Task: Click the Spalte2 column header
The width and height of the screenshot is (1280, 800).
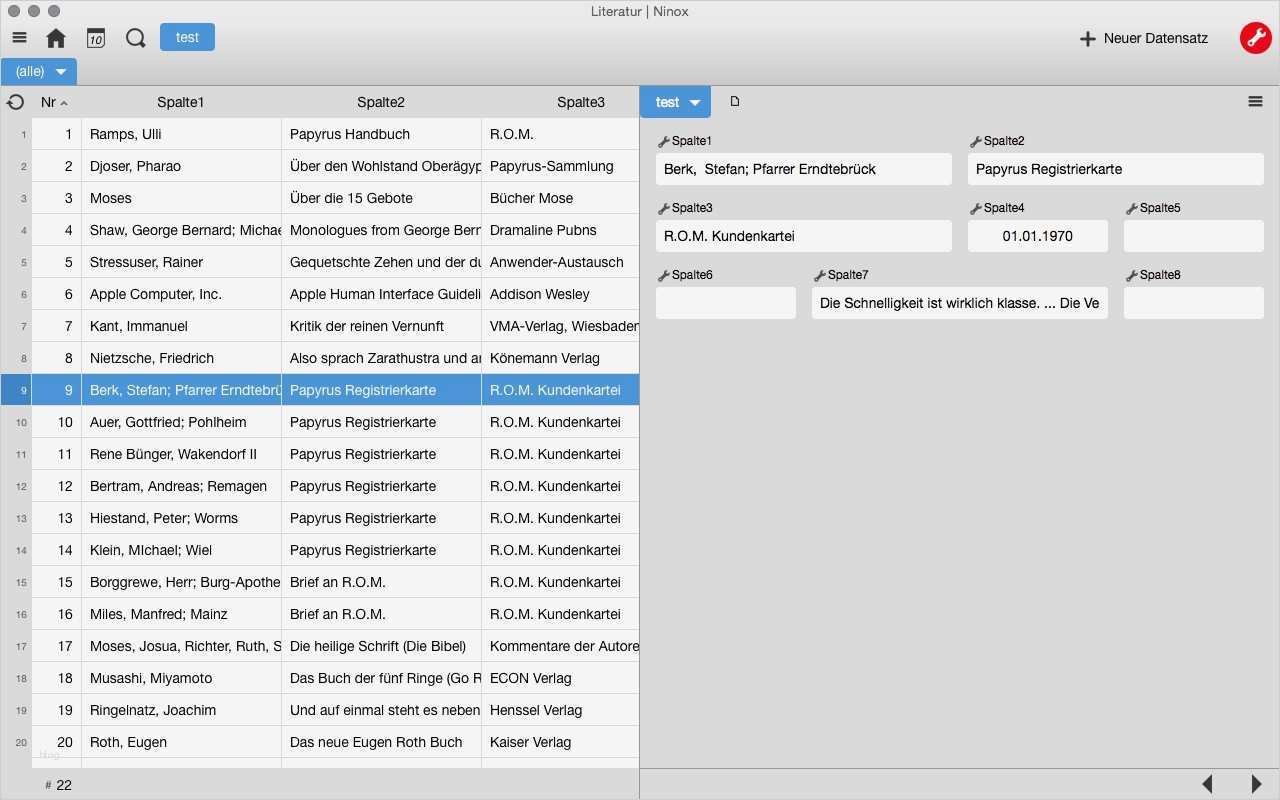Action: tap(381, 102)
